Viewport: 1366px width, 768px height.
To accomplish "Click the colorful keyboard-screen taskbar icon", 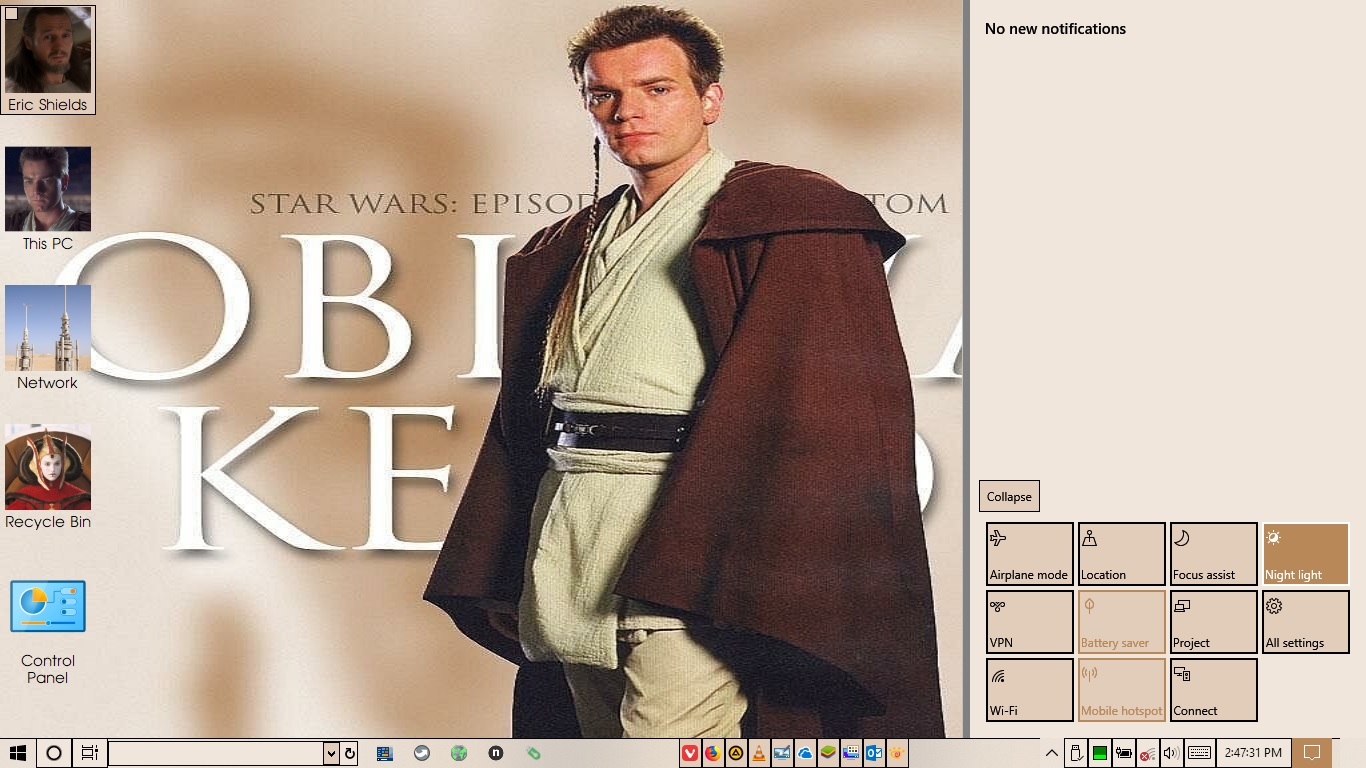I will click(x=851, y=753).
